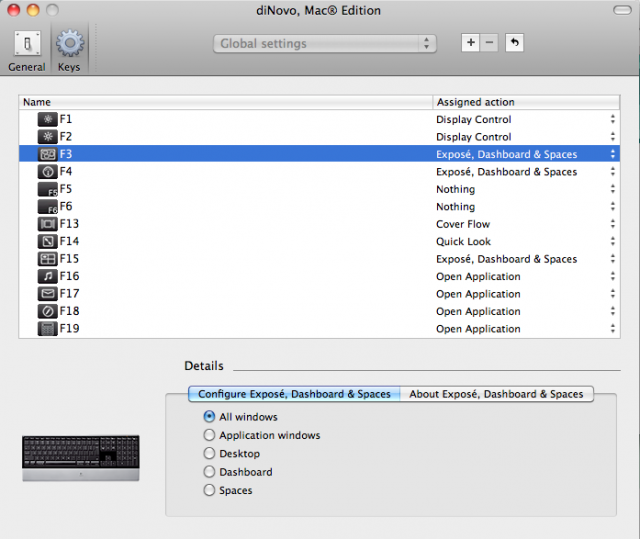Open assigned action menu for F17
Viewport: 640px width, 539px height.
612,294
